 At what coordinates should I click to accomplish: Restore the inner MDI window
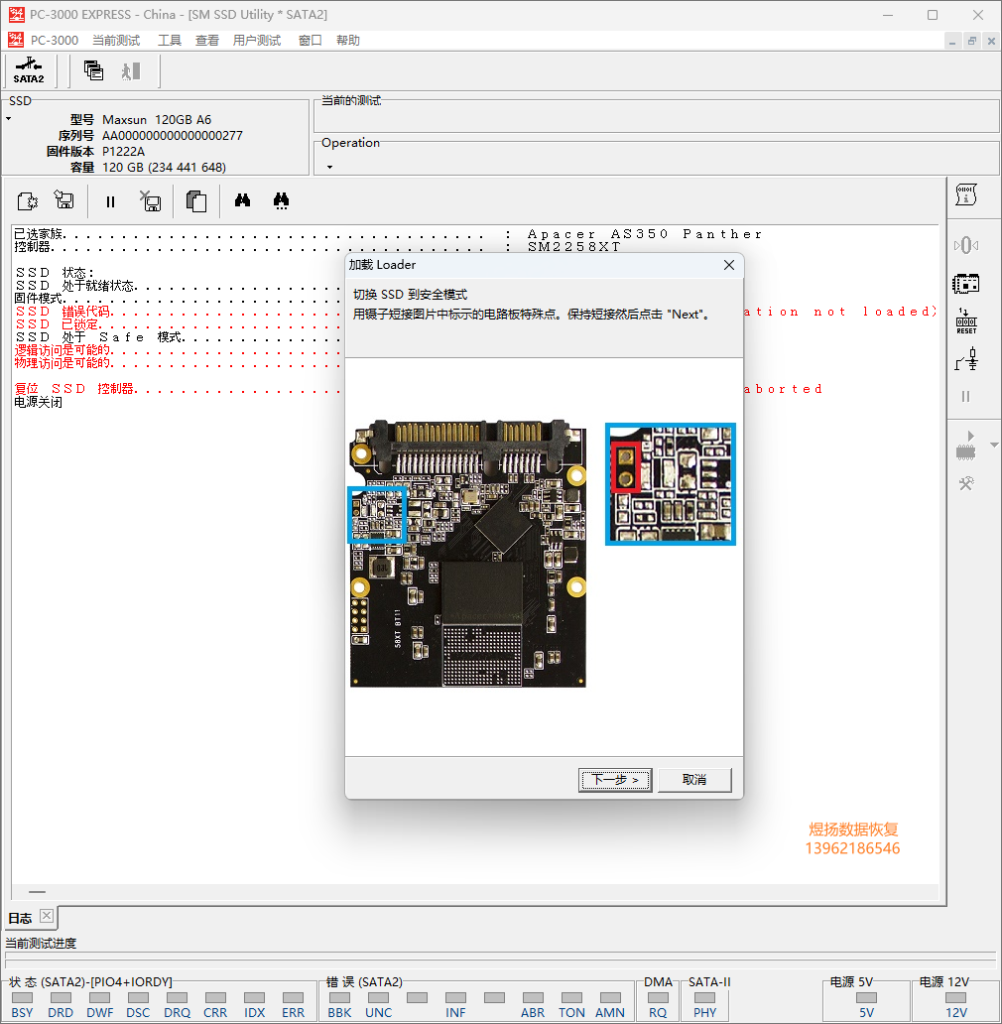(x=972, y=41)
